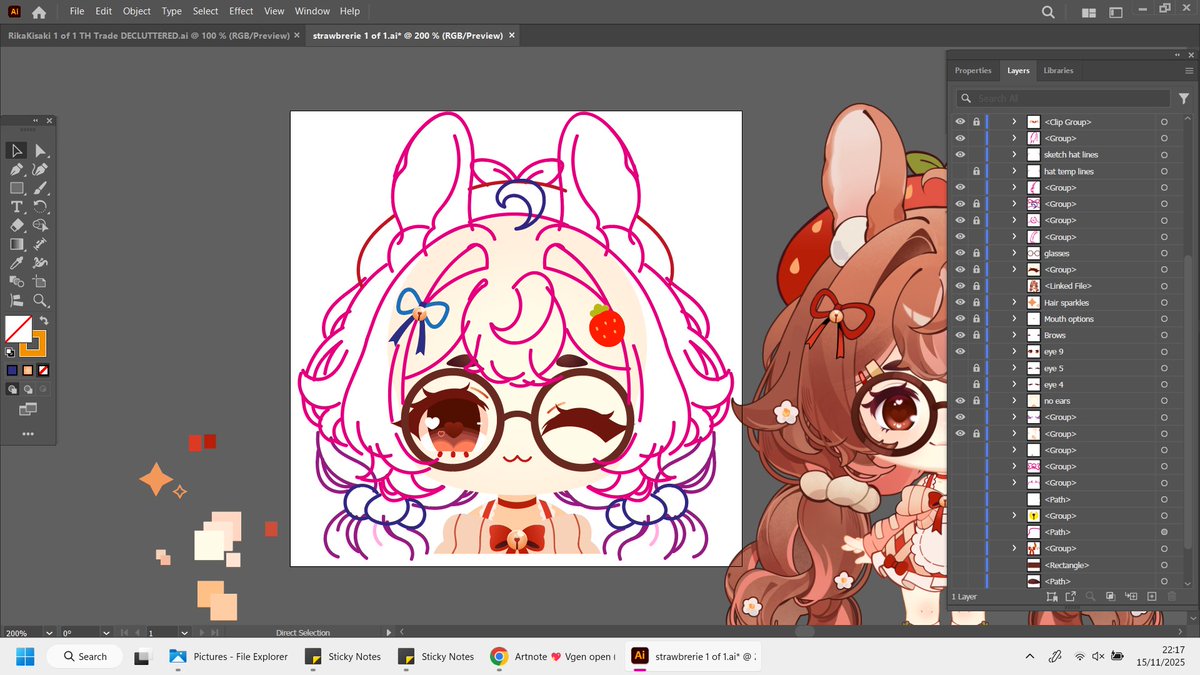Open Edit Toolbar three dots
The width and height of the screenshot is (1200, 675).
(27, 434)
